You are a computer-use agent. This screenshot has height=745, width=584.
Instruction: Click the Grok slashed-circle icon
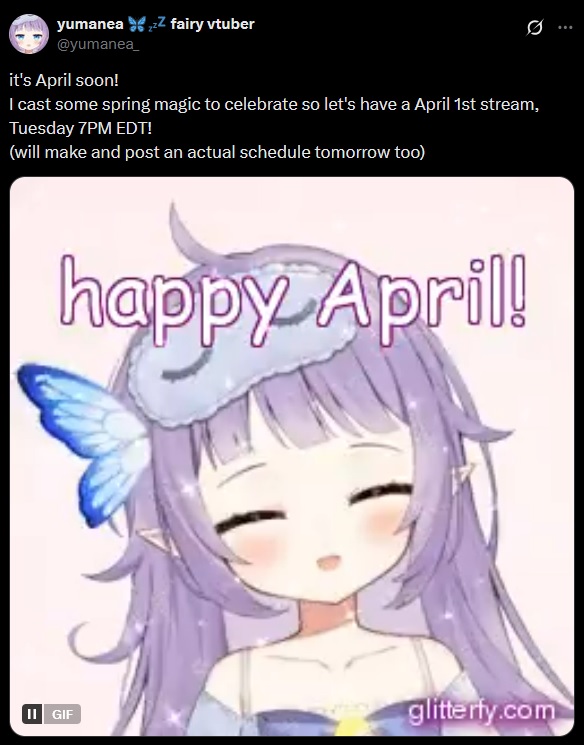point(534,28)
